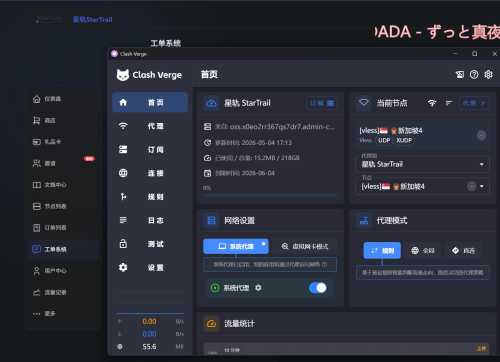The width and height of the screenshot is (500, 362).
Task: Open 邀请 in StarTrail website sidebar
Action: coord(63,163)
